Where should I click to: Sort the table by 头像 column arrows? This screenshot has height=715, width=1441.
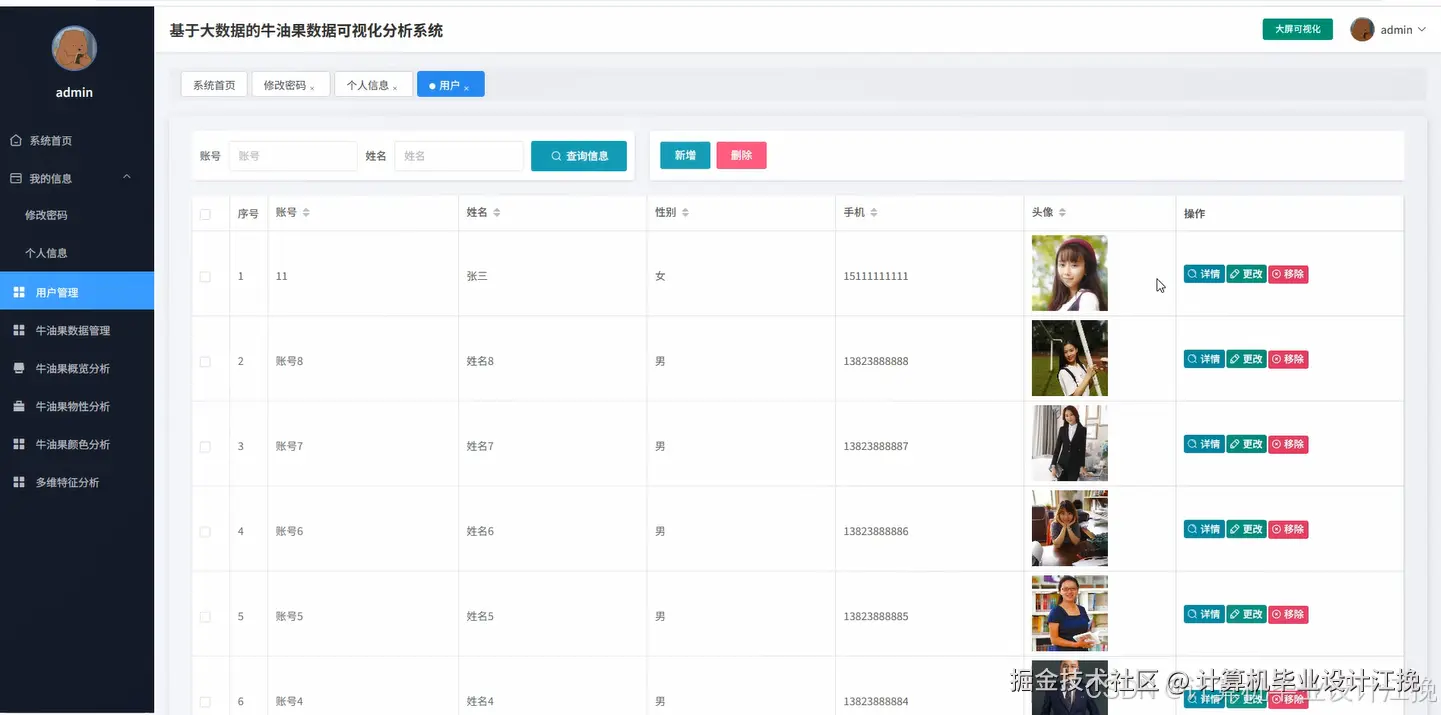pos(1062,213)
